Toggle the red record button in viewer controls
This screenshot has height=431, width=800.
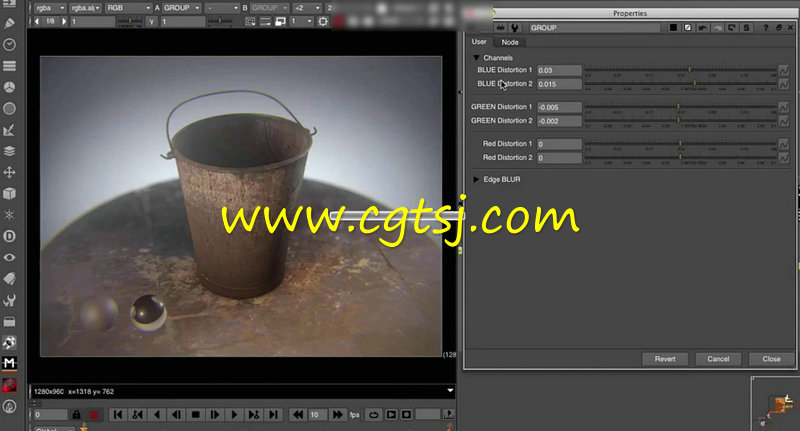point(94,415)
